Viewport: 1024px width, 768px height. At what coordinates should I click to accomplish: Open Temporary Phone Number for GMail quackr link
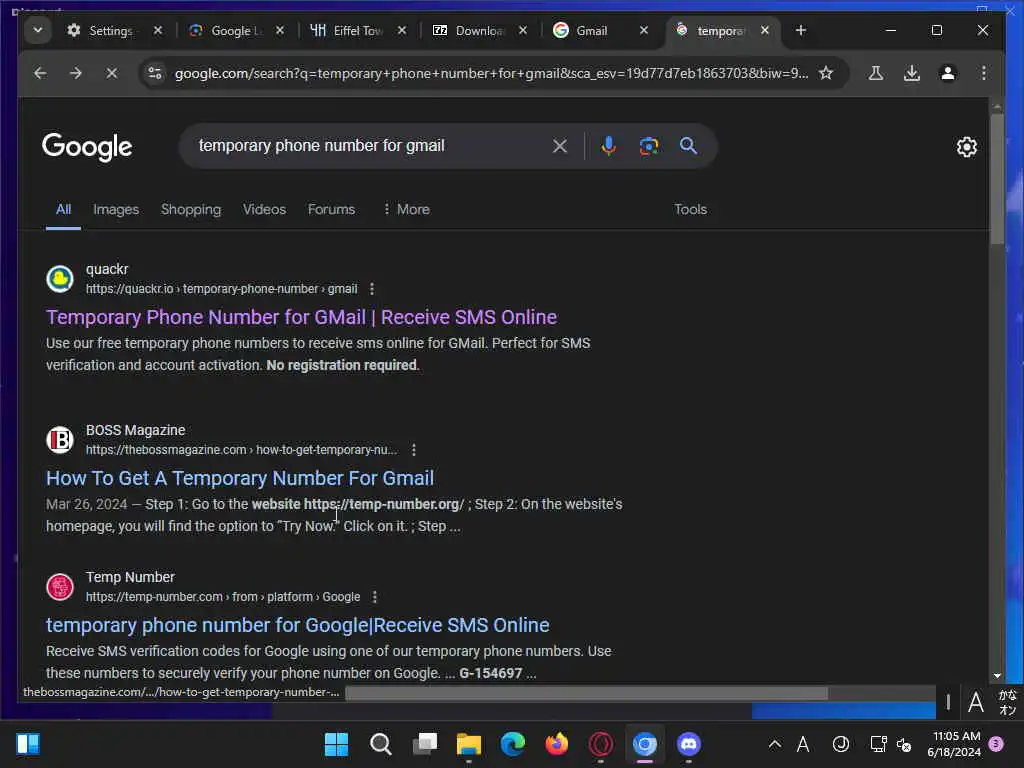(x=301, y=317)
